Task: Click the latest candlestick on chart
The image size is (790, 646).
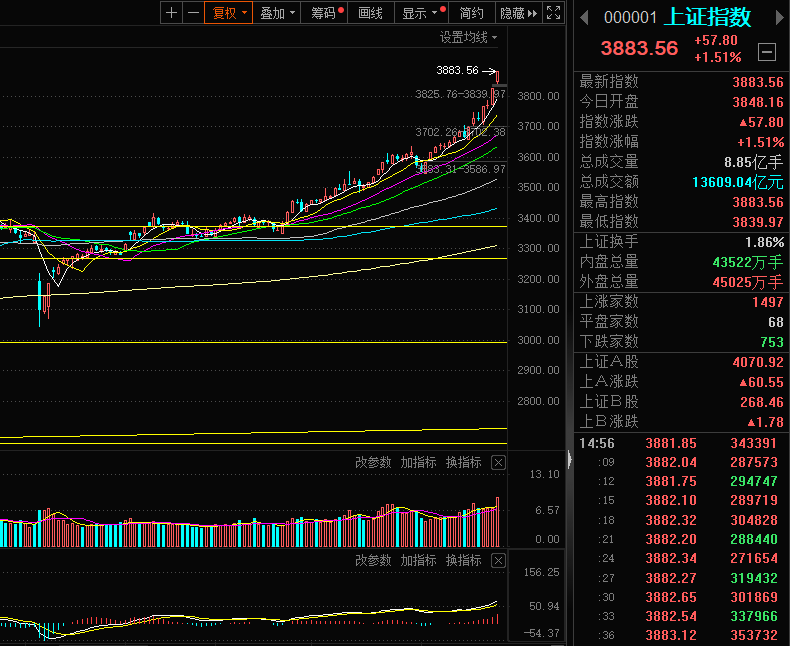Action: 498,77
